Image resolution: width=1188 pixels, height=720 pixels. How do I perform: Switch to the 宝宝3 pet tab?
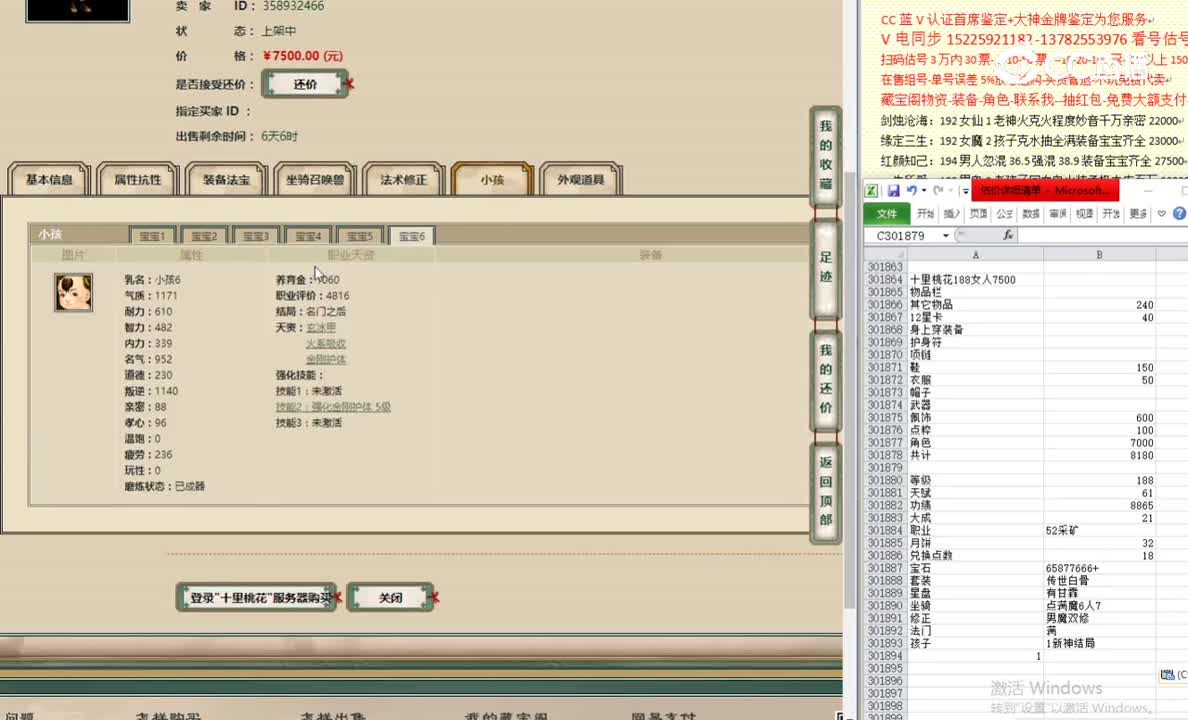[x=255, y=235]
